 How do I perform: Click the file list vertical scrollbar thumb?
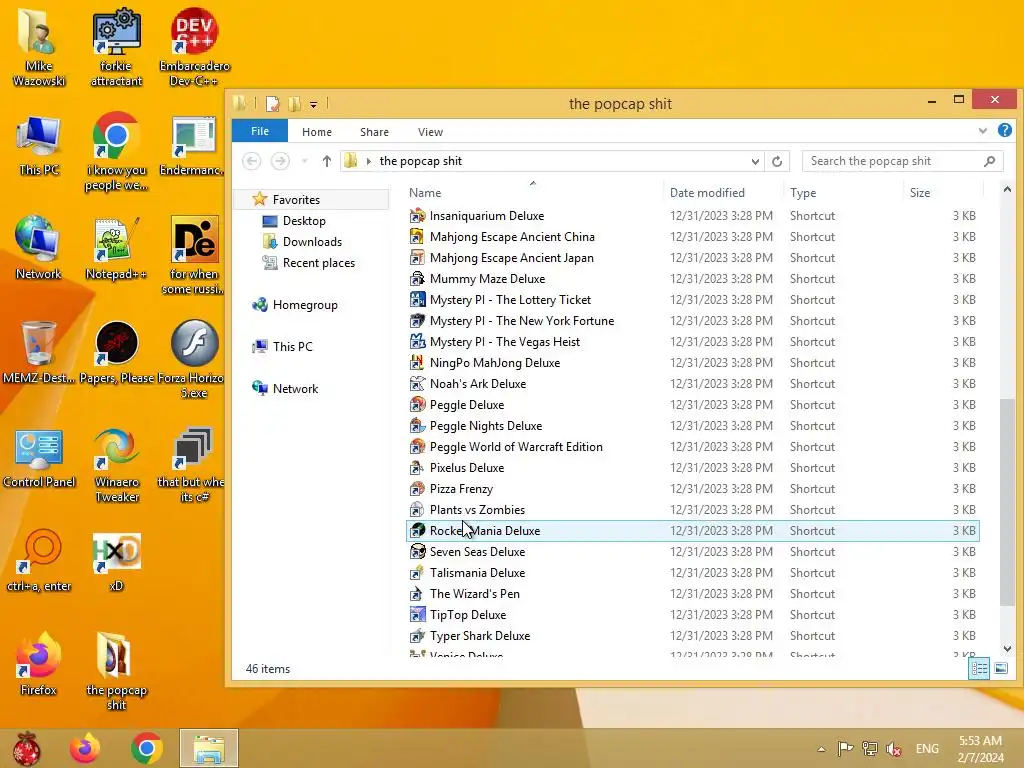pyautogui.click(x=1006, y=504)
